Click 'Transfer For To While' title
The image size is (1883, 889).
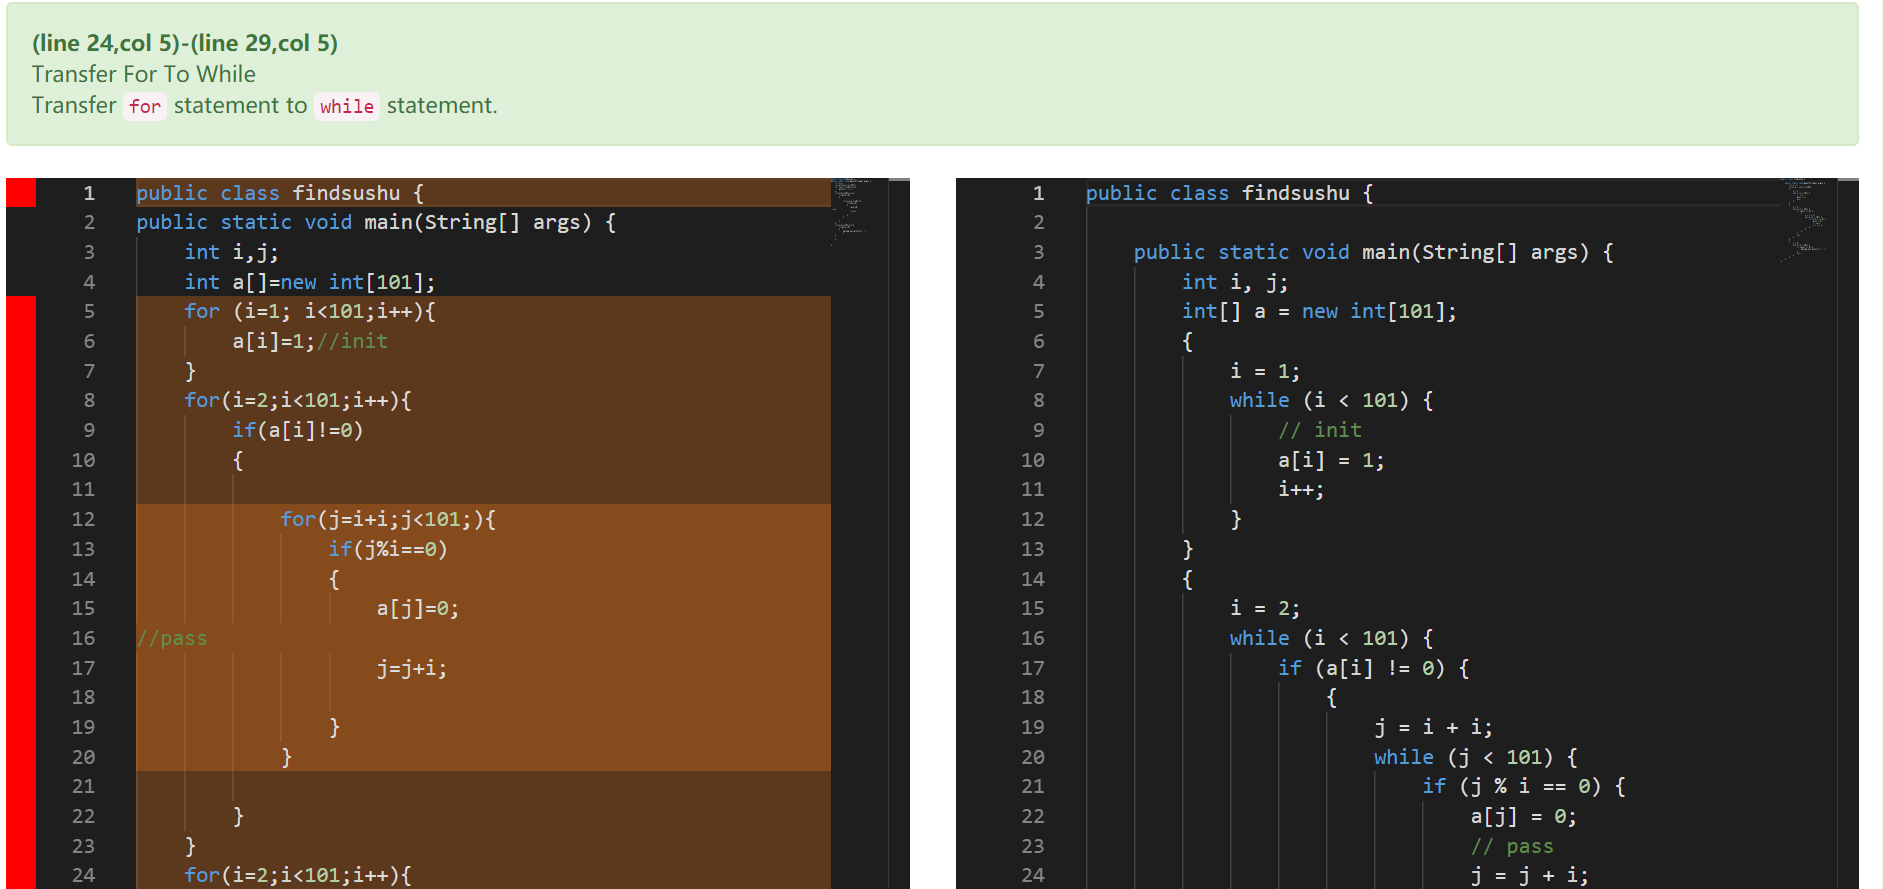pos(144,74)
